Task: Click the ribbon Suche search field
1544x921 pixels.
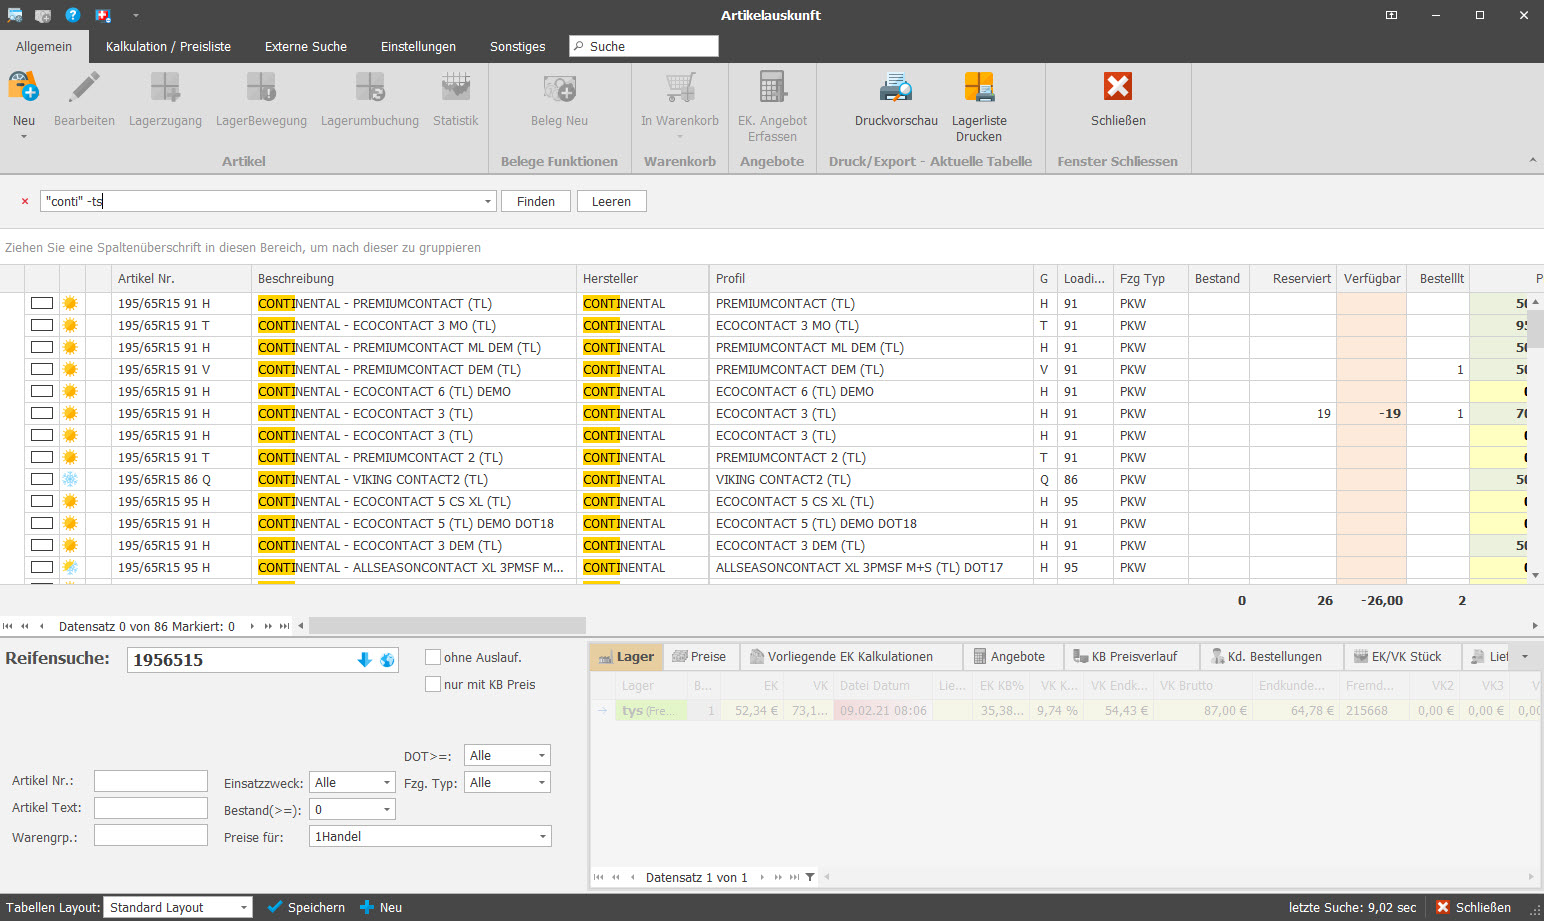Action: [644, 46]
